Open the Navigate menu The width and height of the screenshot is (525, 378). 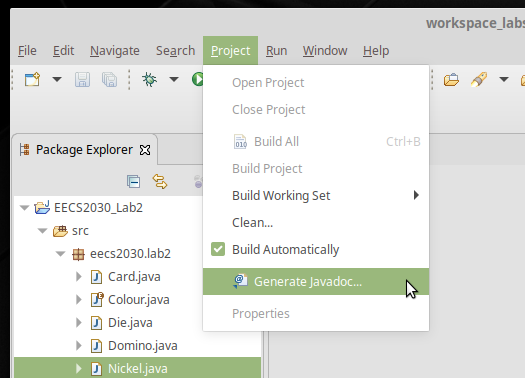[115, 51]
